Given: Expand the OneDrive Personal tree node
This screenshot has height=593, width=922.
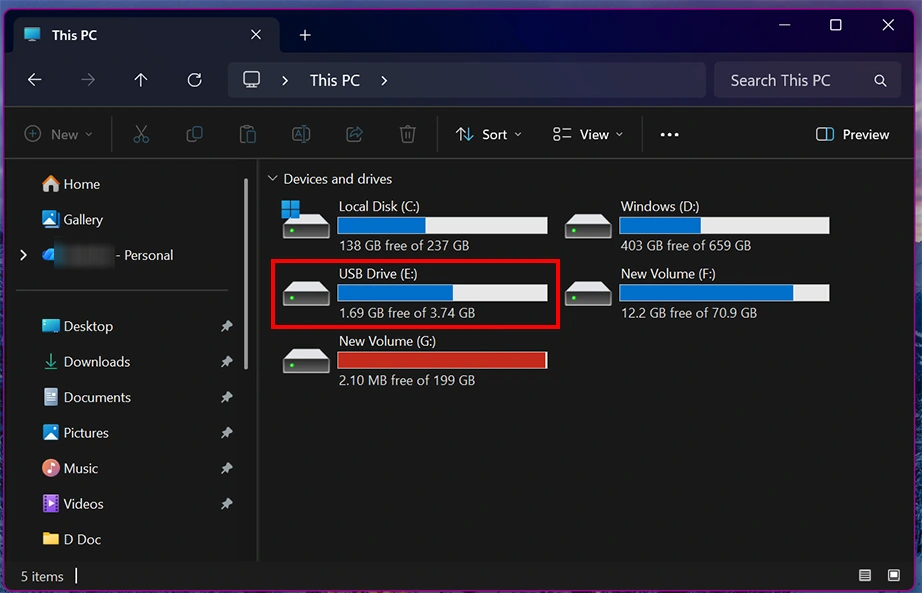Looking at the screenshot, I should 24,255.
